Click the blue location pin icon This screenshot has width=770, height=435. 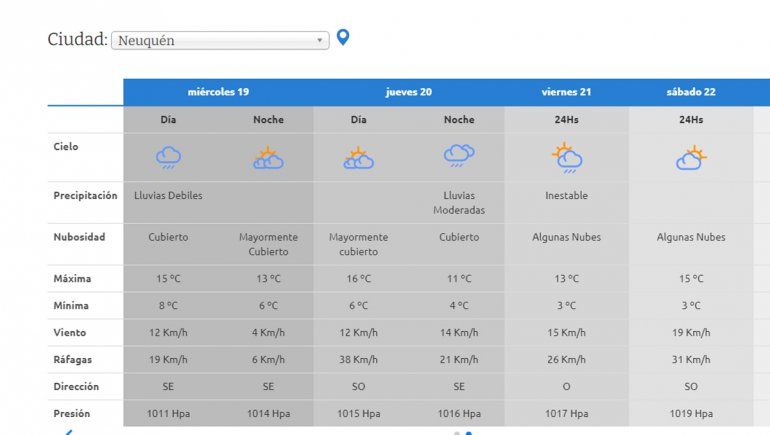343,38
